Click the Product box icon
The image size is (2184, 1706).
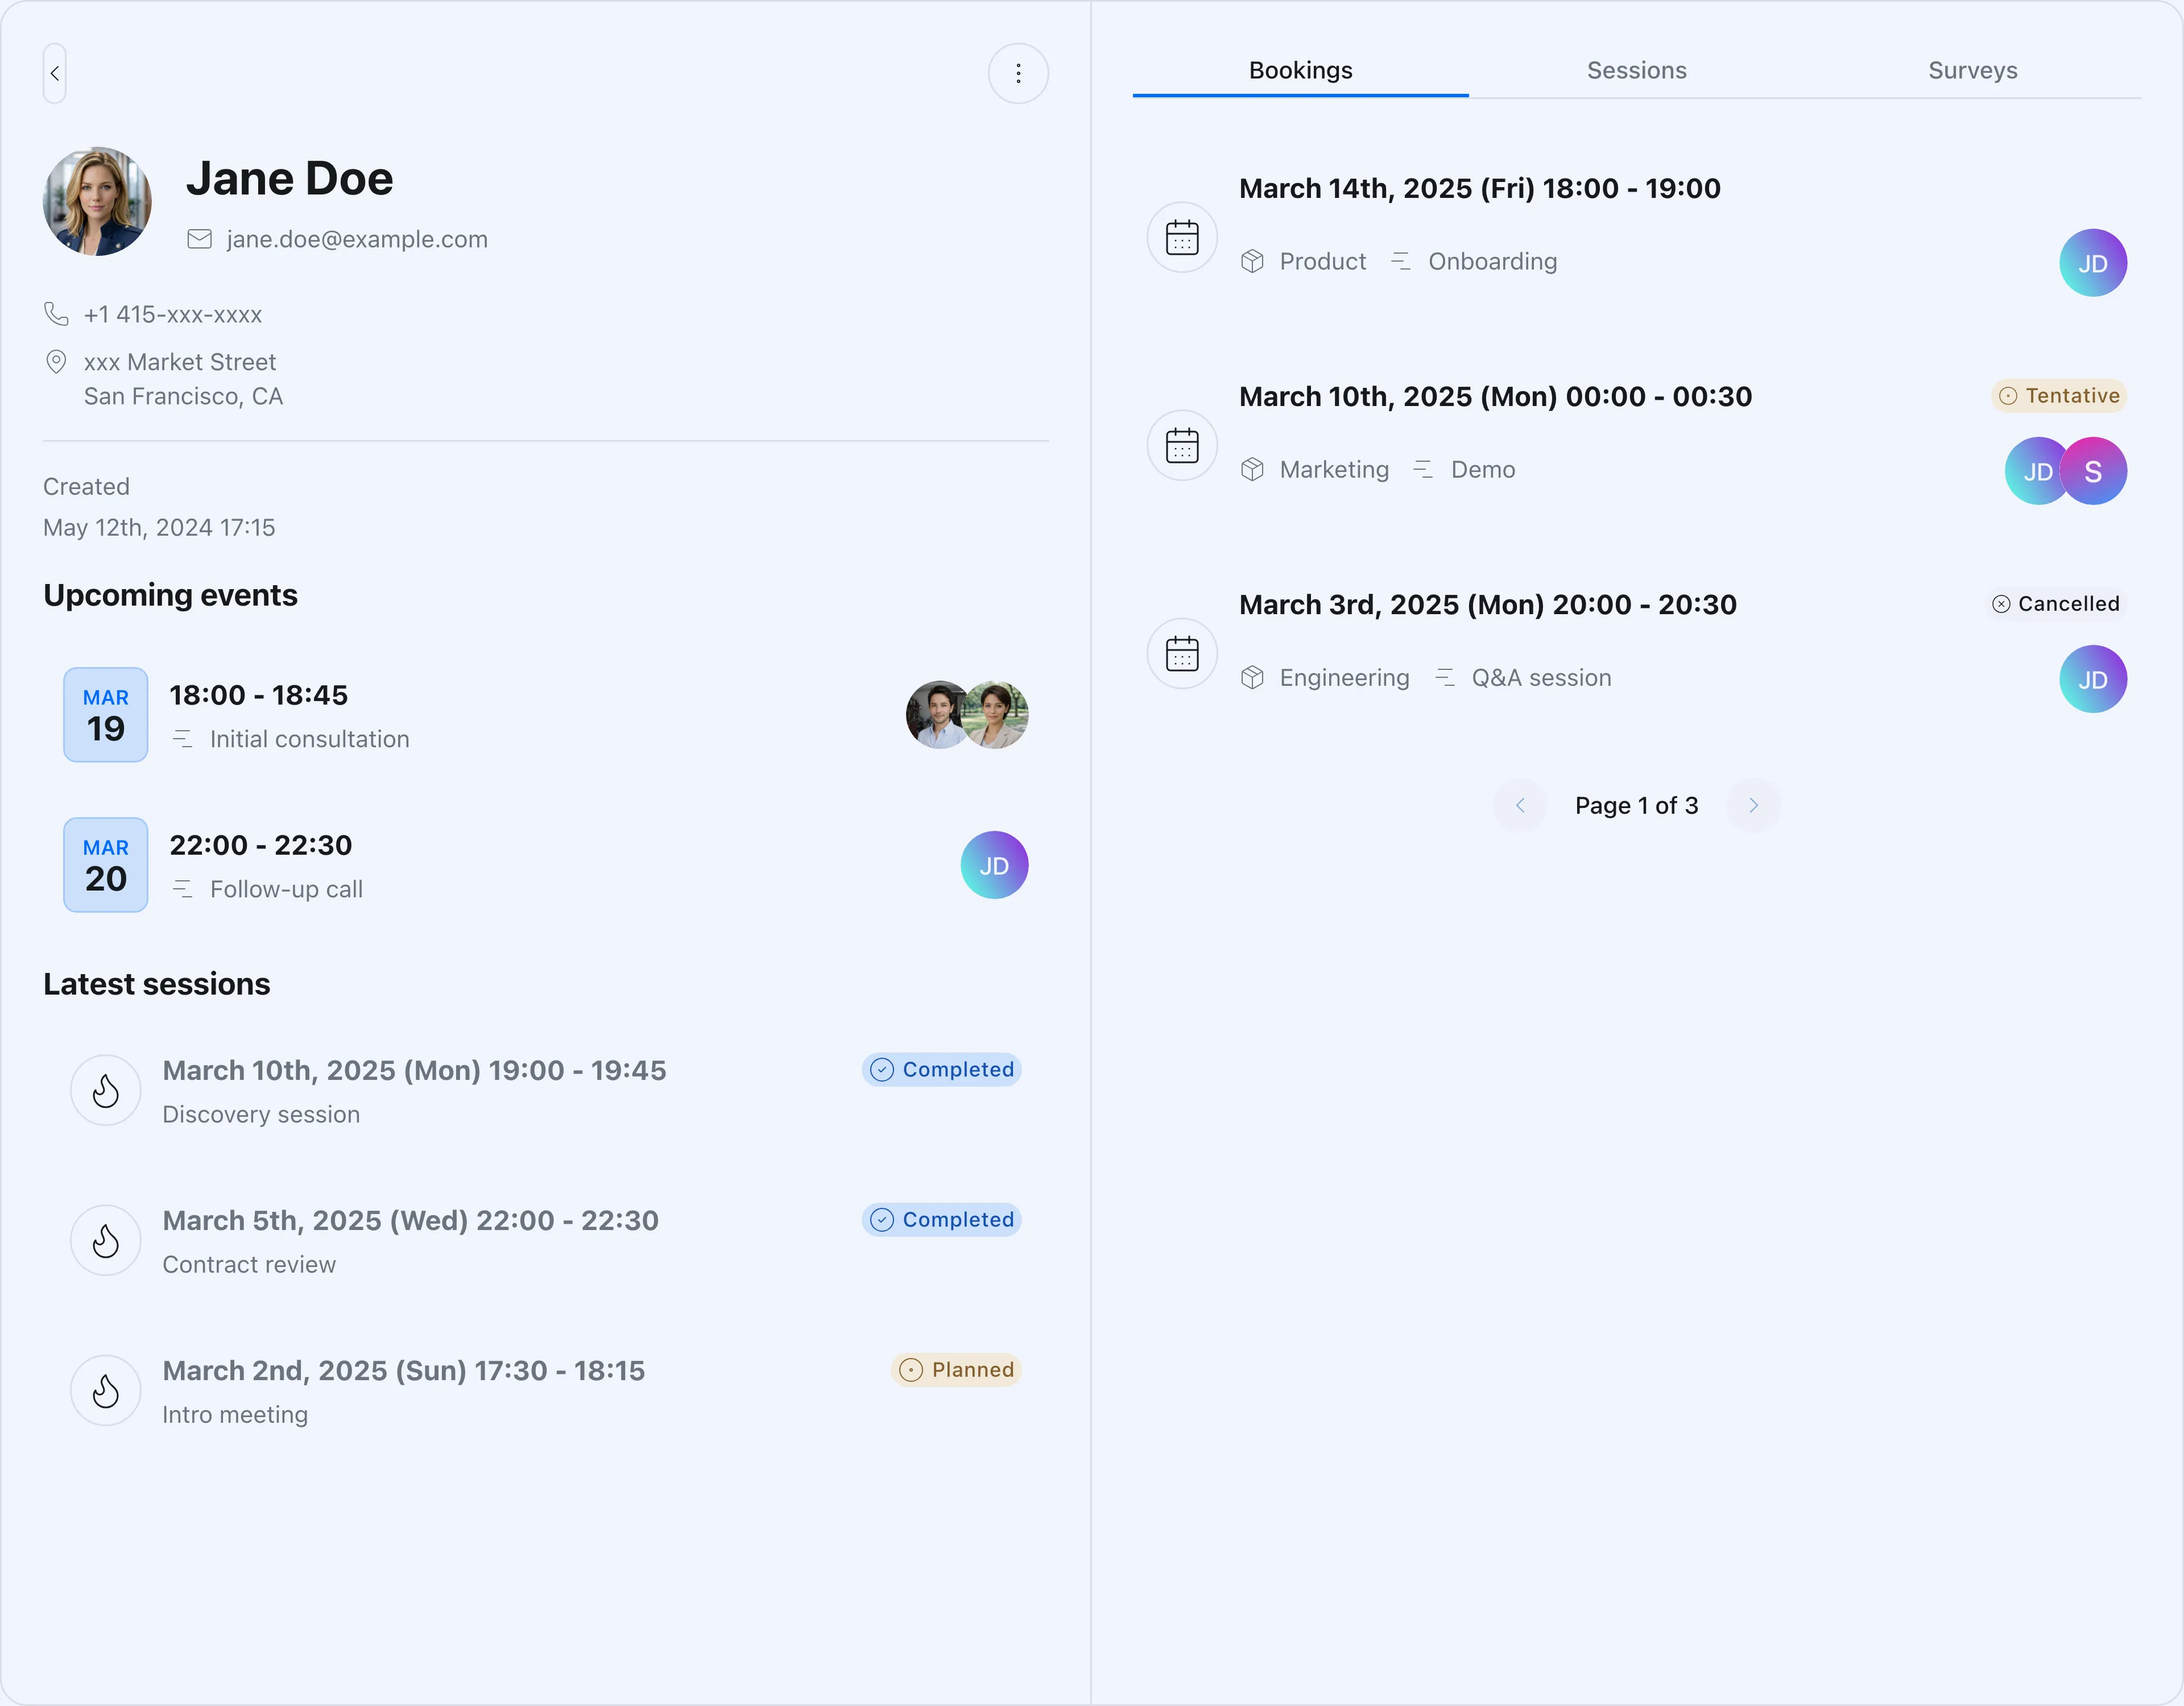pyautogui.click(x=1252, y=261)
